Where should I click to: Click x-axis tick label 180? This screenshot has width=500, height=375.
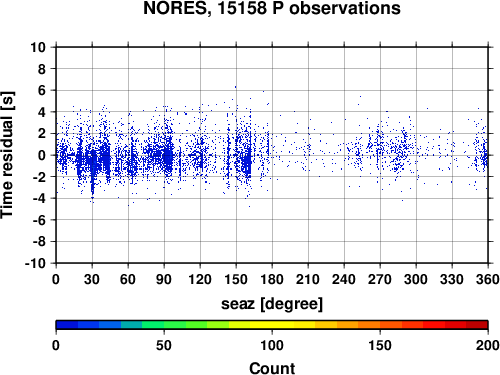click(272, 279)
